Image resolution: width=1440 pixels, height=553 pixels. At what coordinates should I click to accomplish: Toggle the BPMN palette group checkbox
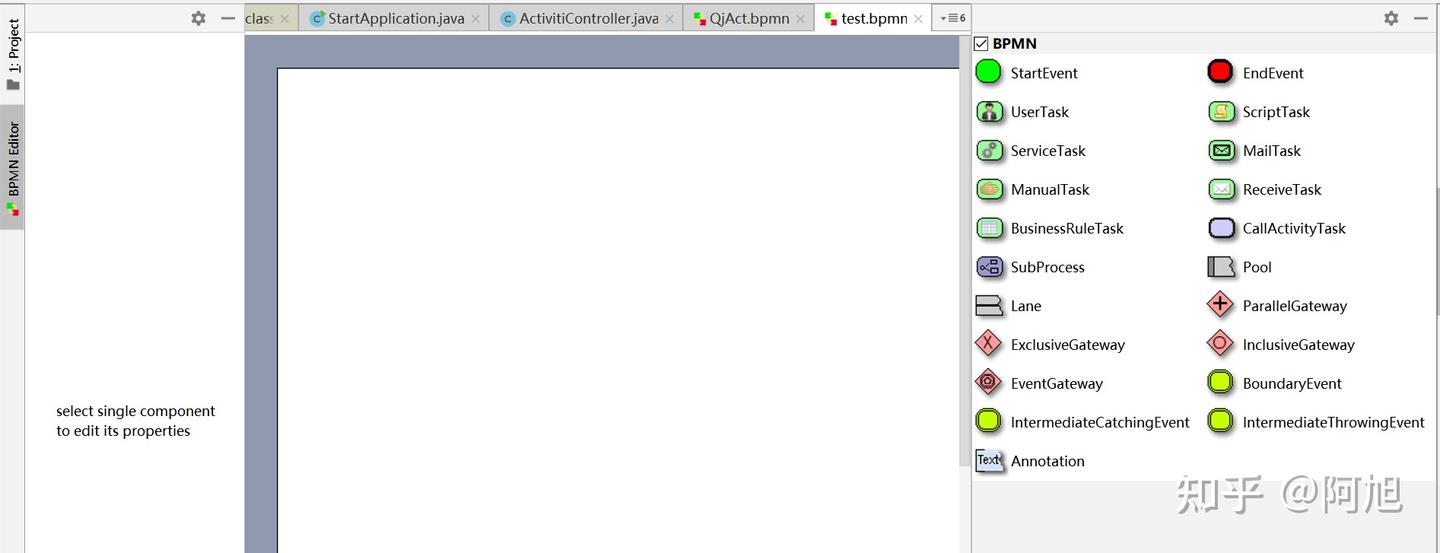tap(981, 44)
